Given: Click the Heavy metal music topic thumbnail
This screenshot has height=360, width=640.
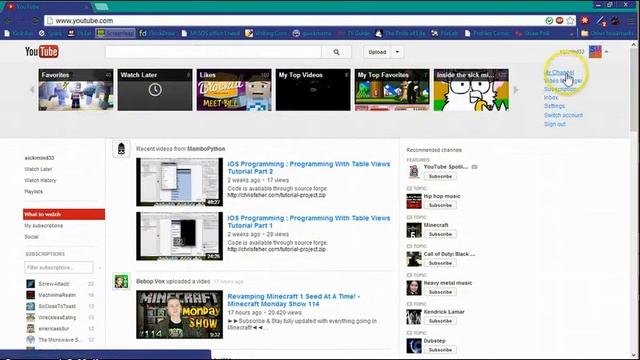Looking at the screenshot, I should 414,288.
